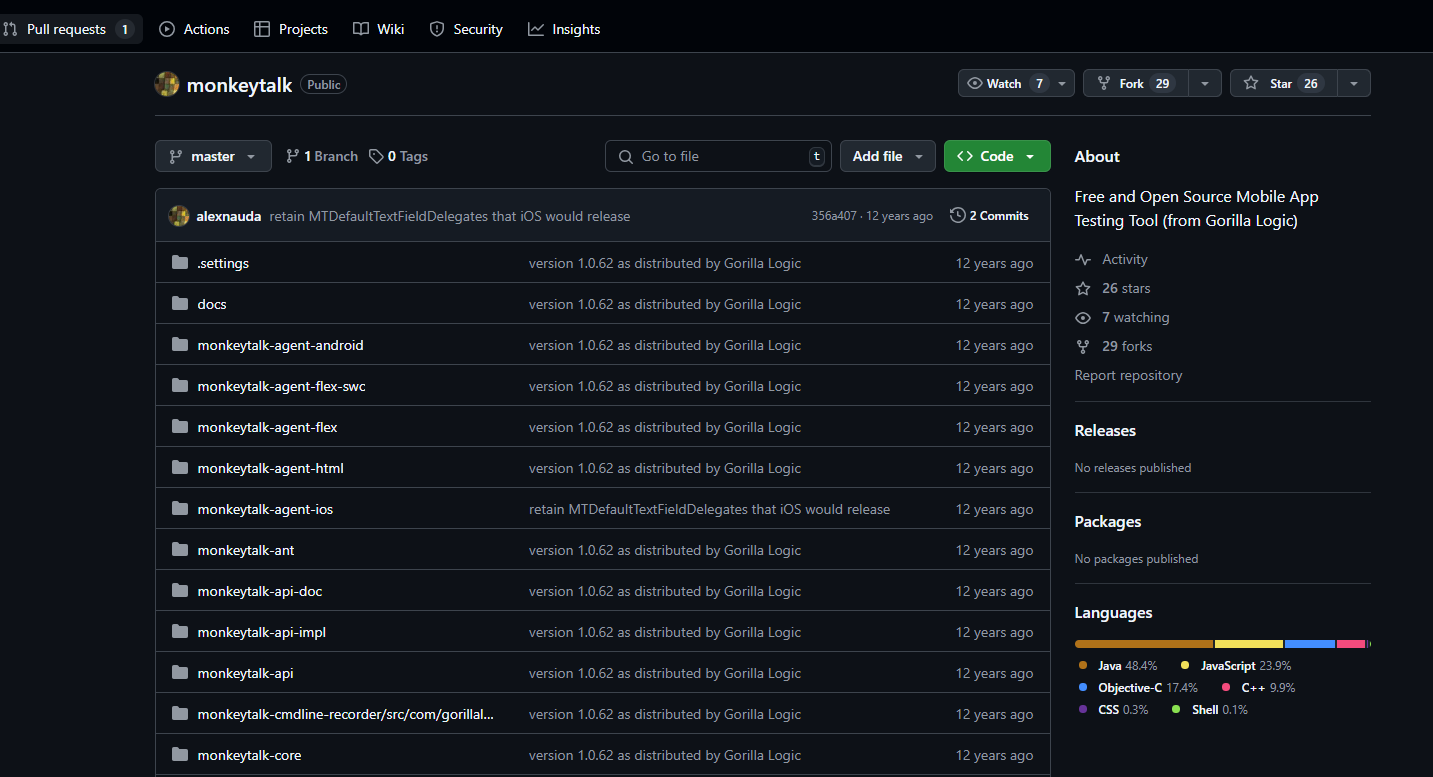This screenshot has width=1433, height=777.
Task: Click the folder icon beside docs
Action: click(180, 304)
